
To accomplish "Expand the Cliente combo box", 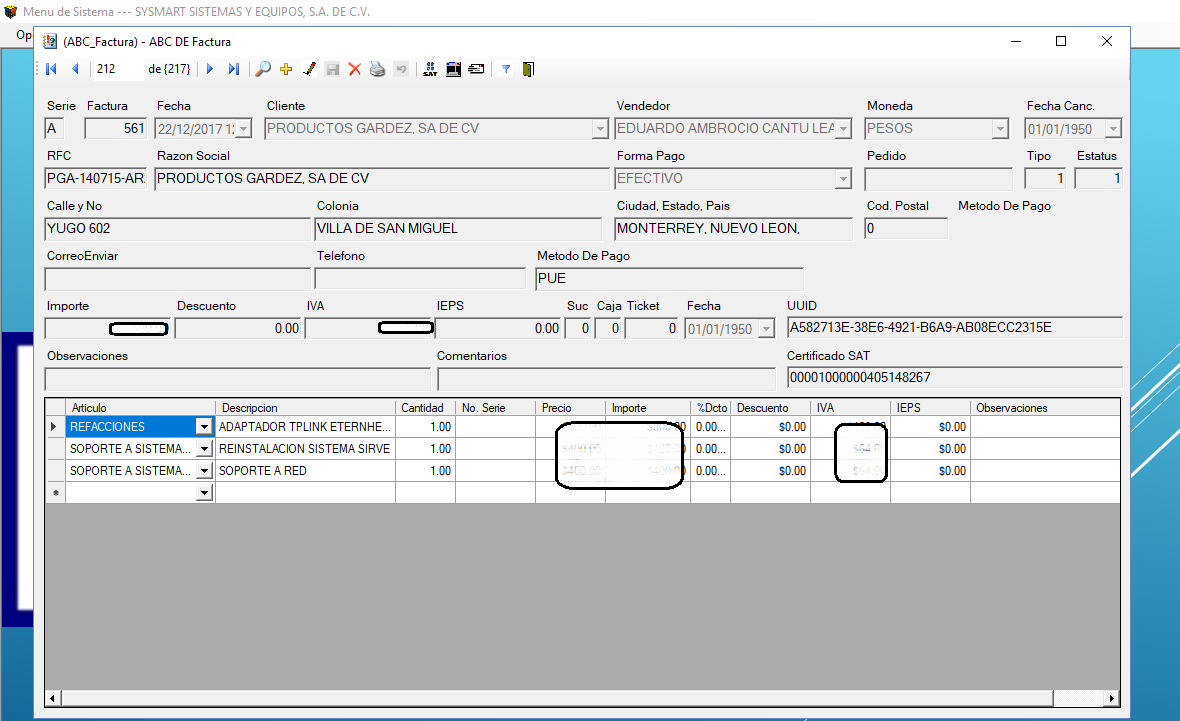I will click(600, 129).
